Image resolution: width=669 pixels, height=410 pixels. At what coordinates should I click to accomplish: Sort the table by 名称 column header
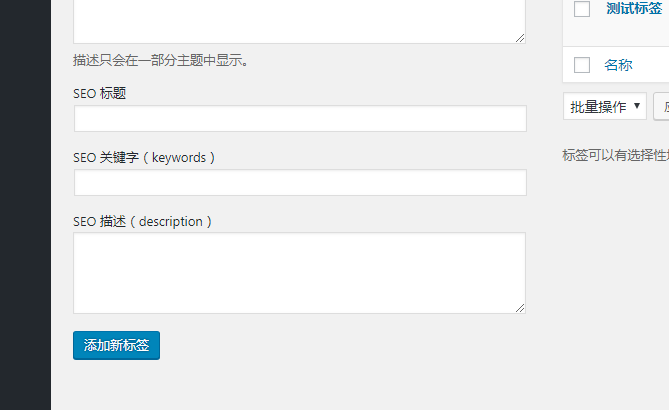[x=618, y=65]
